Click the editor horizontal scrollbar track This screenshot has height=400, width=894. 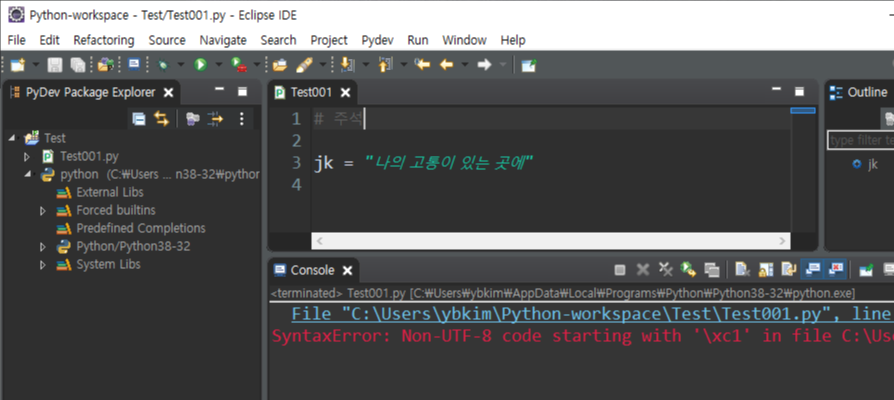(x=551, y=240)
